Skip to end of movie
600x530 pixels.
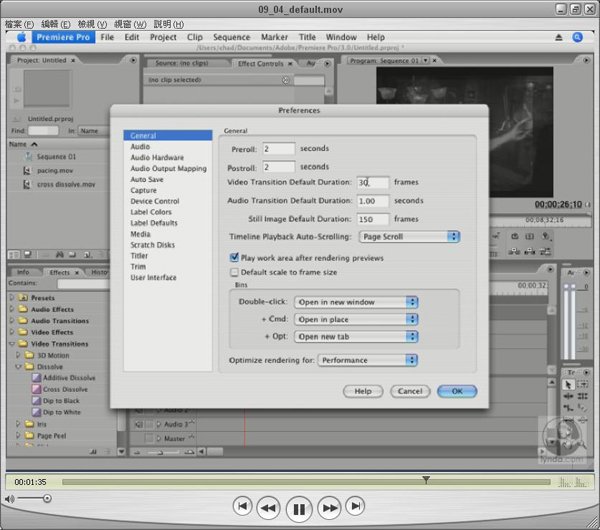(x=355, y=506)
